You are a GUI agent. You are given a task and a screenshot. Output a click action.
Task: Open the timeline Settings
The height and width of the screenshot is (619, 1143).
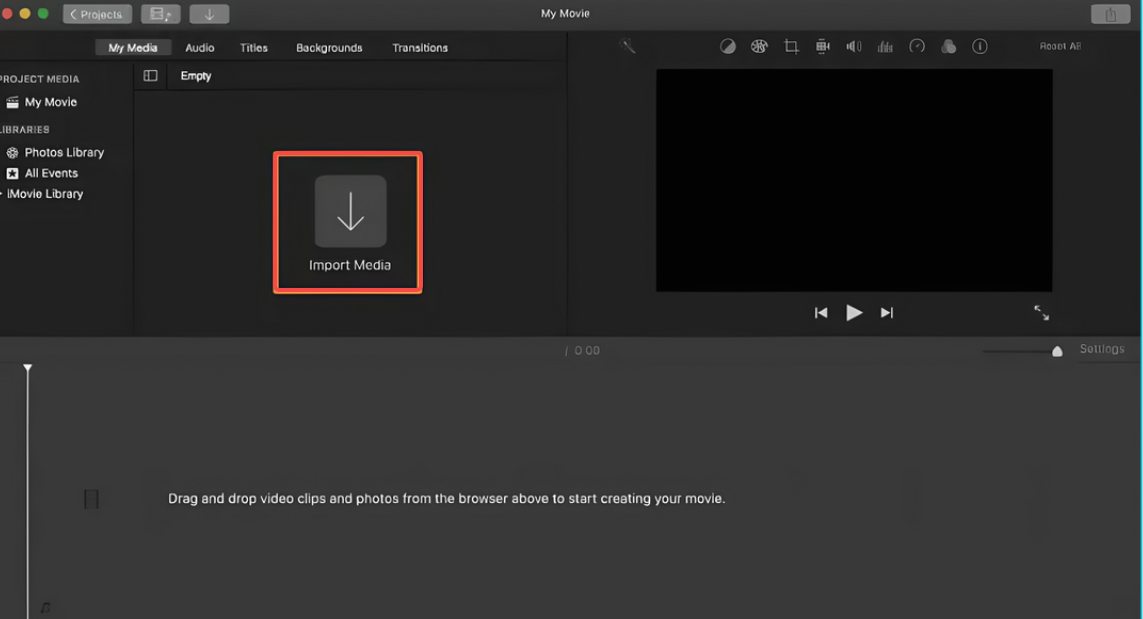pos(1101,349)
